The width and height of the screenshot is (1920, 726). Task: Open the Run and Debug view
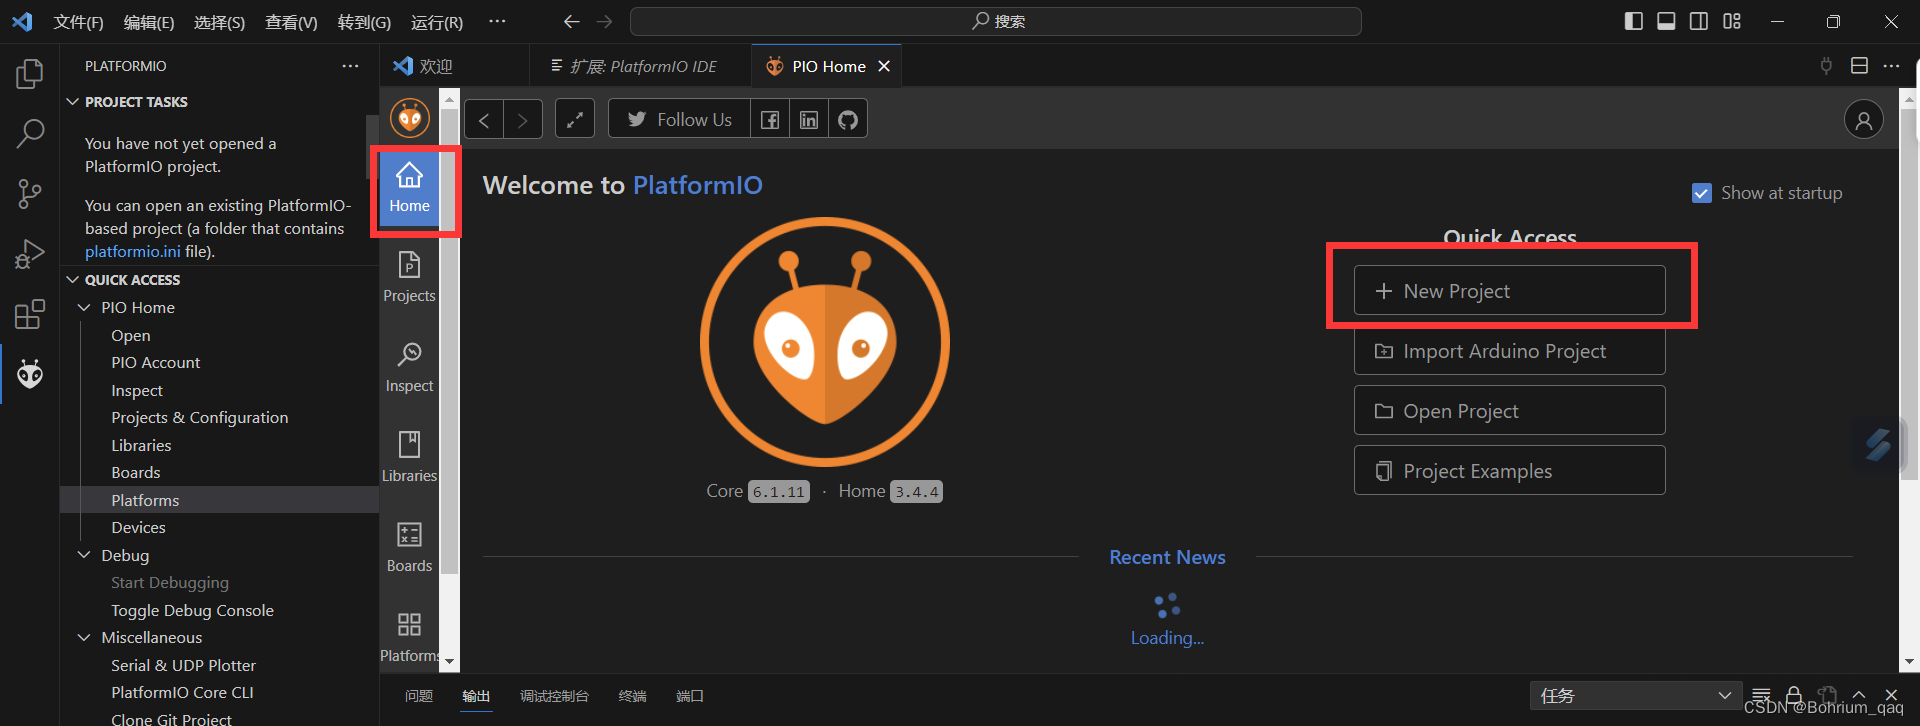30,254
